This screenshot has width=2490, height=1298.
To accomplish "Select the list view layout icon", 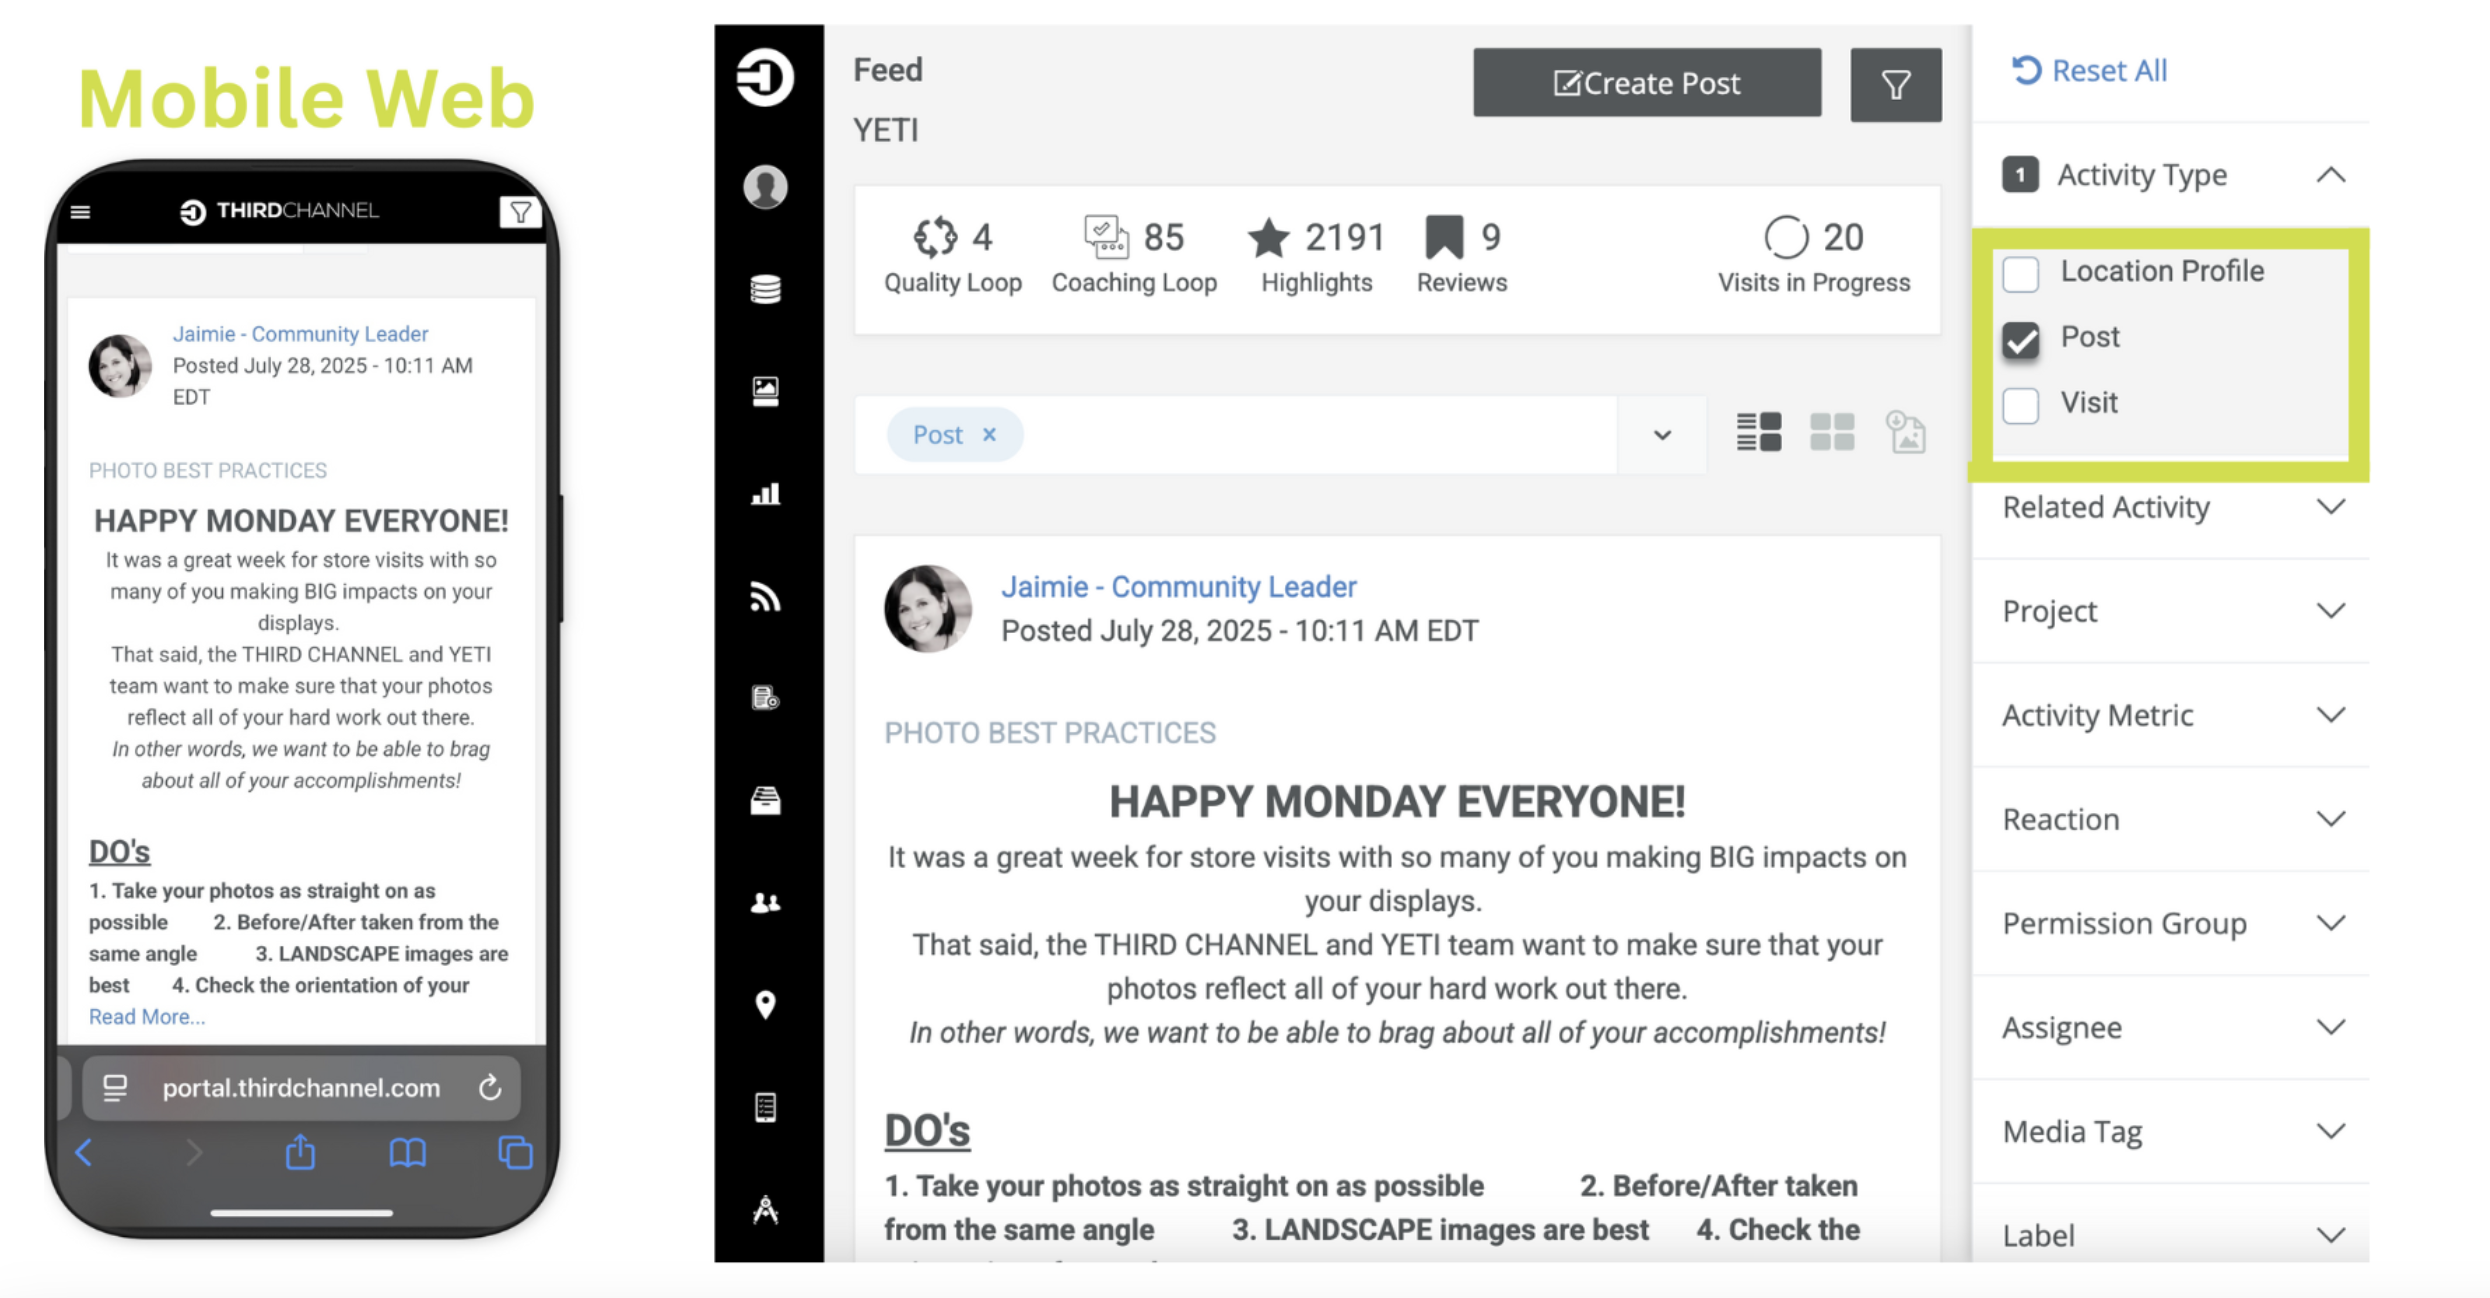I will [1758, 433].
